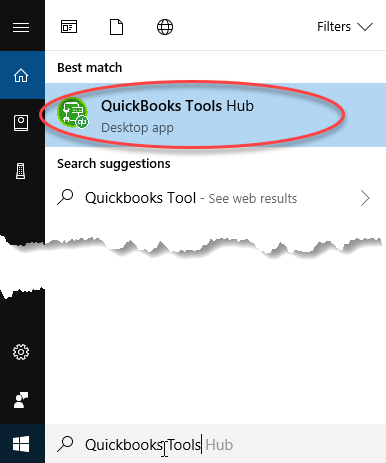Click the Desktop app subtitle
Screen dimensions: 386x463
[137, 128]
